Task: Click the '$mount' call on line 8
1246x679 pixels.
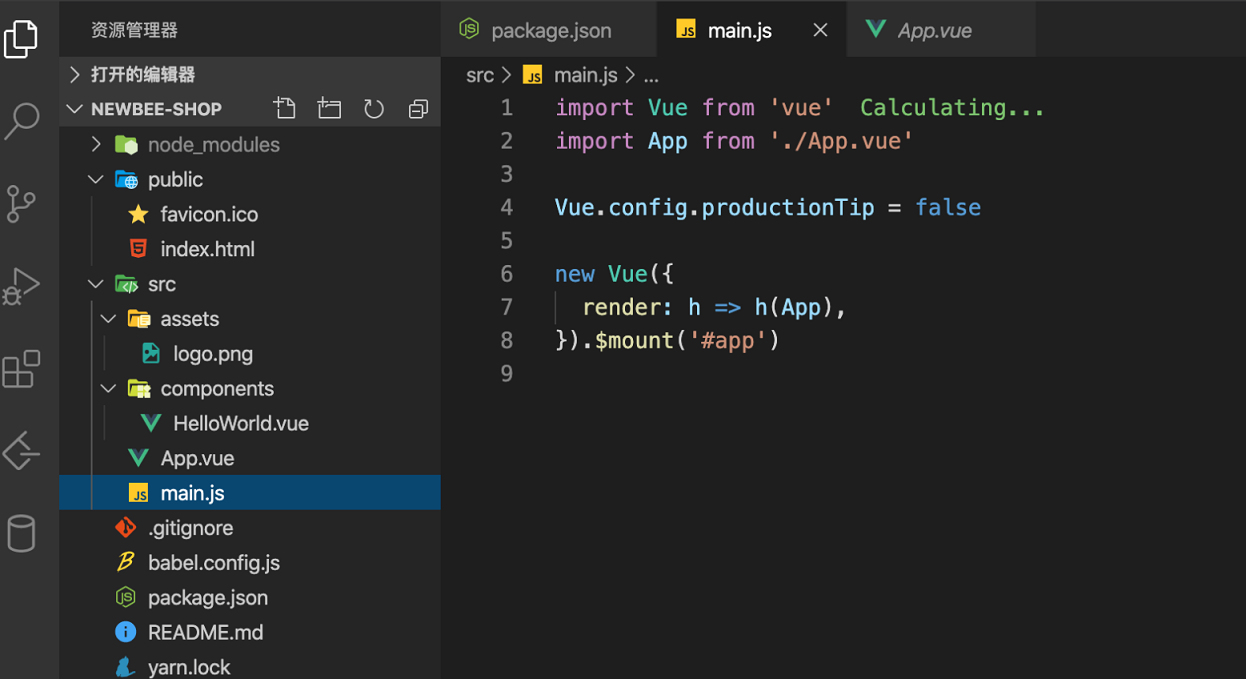Action: click(x=634, y=340)
